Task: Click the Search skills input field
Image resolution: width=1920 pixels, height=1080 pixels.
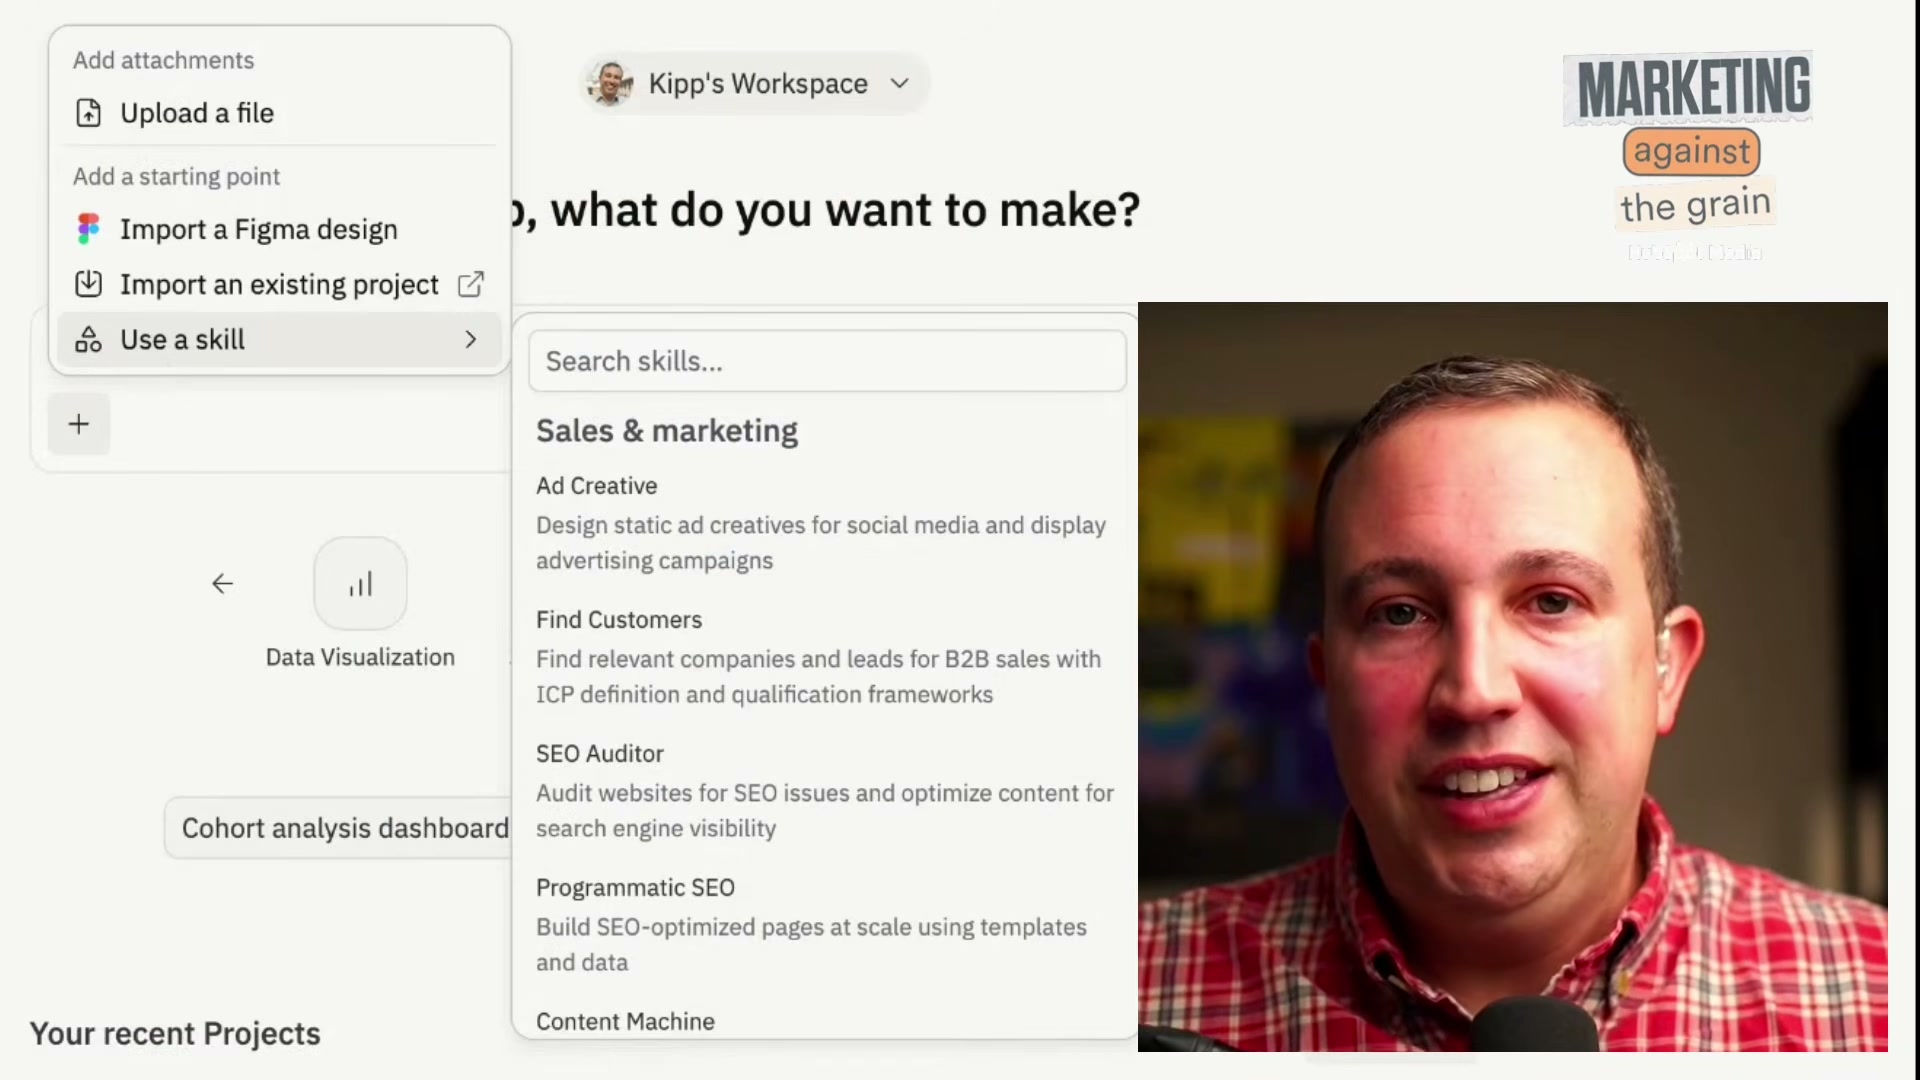Action: pos(827,361)
